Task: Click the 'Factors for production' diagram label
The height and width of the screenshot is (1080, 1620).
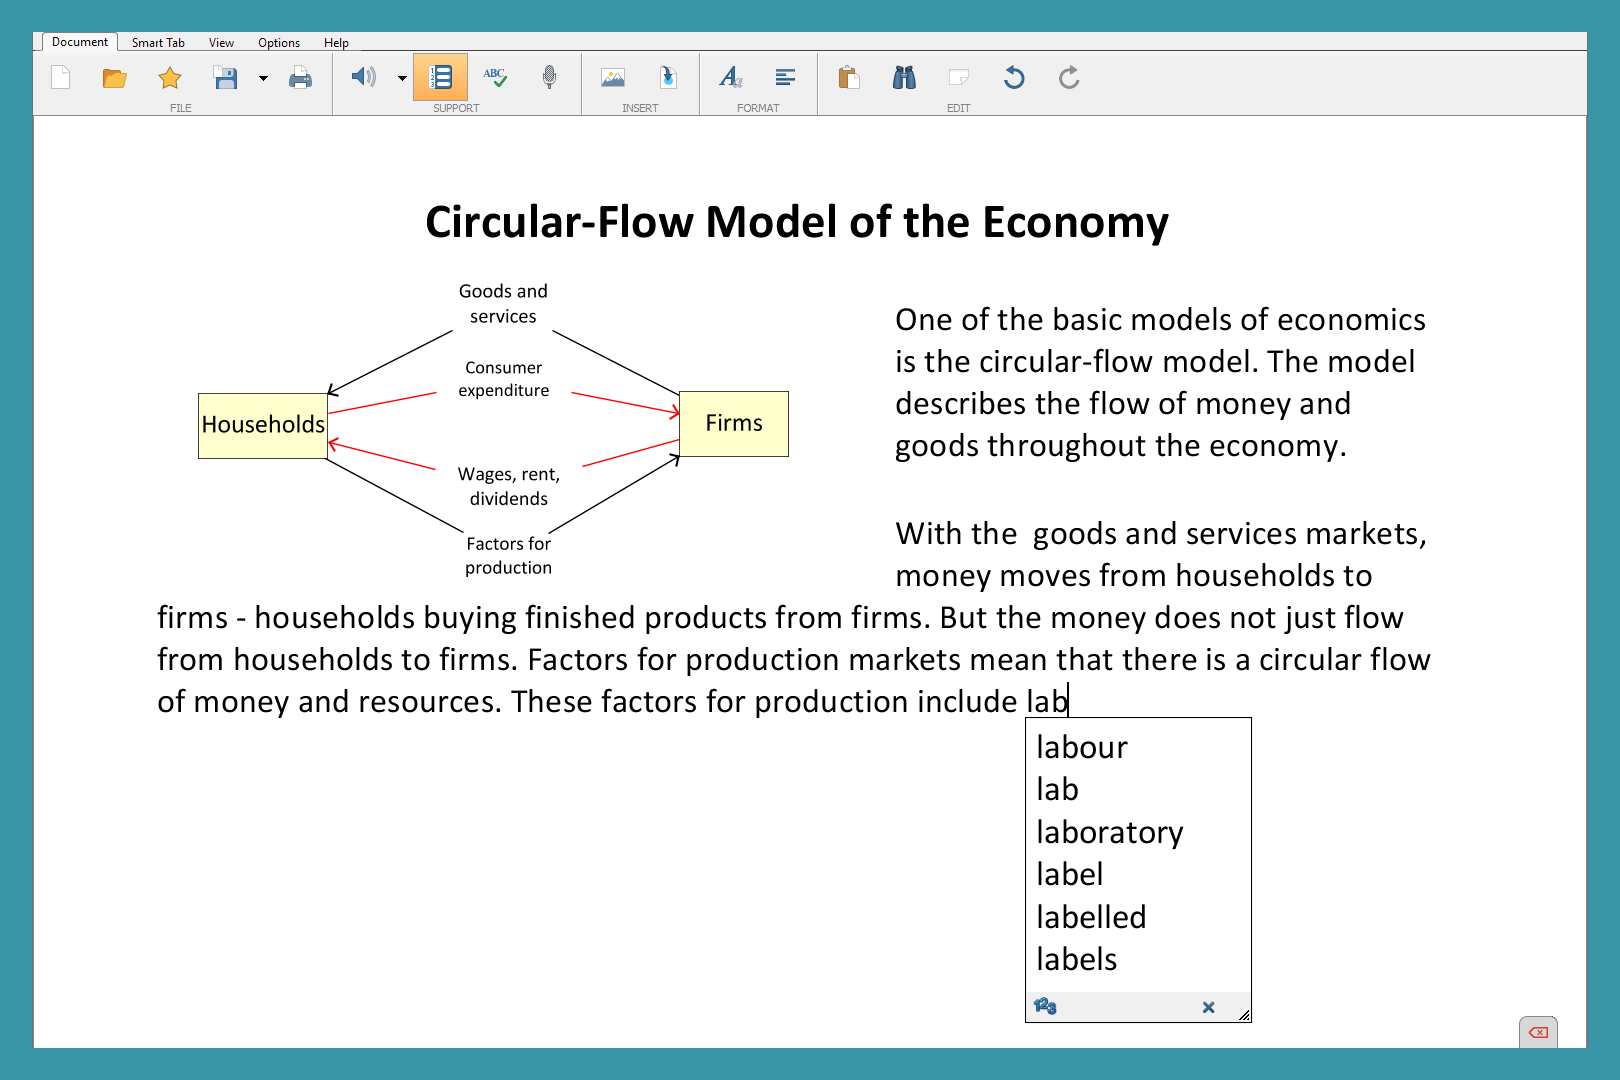Action: (509, 555)
